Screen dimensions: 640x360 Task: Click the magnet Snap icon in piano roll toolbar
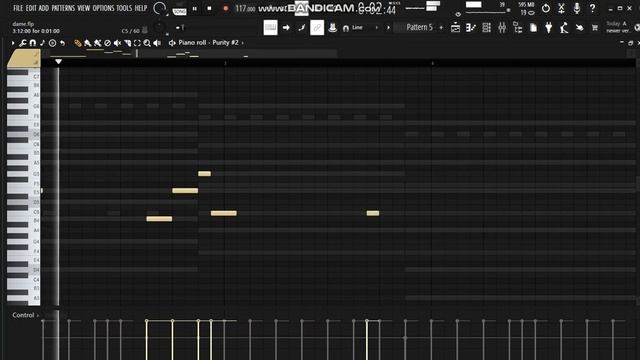(x=33, y=43)
